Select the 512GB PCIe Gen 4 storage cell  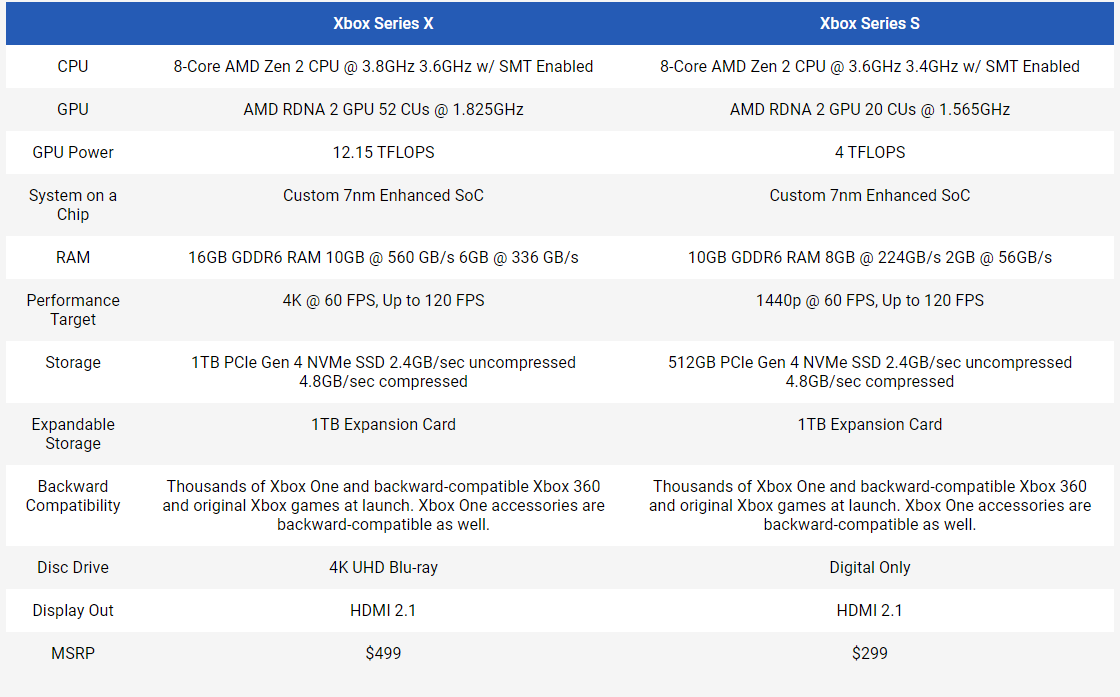(x=869, y=371)
